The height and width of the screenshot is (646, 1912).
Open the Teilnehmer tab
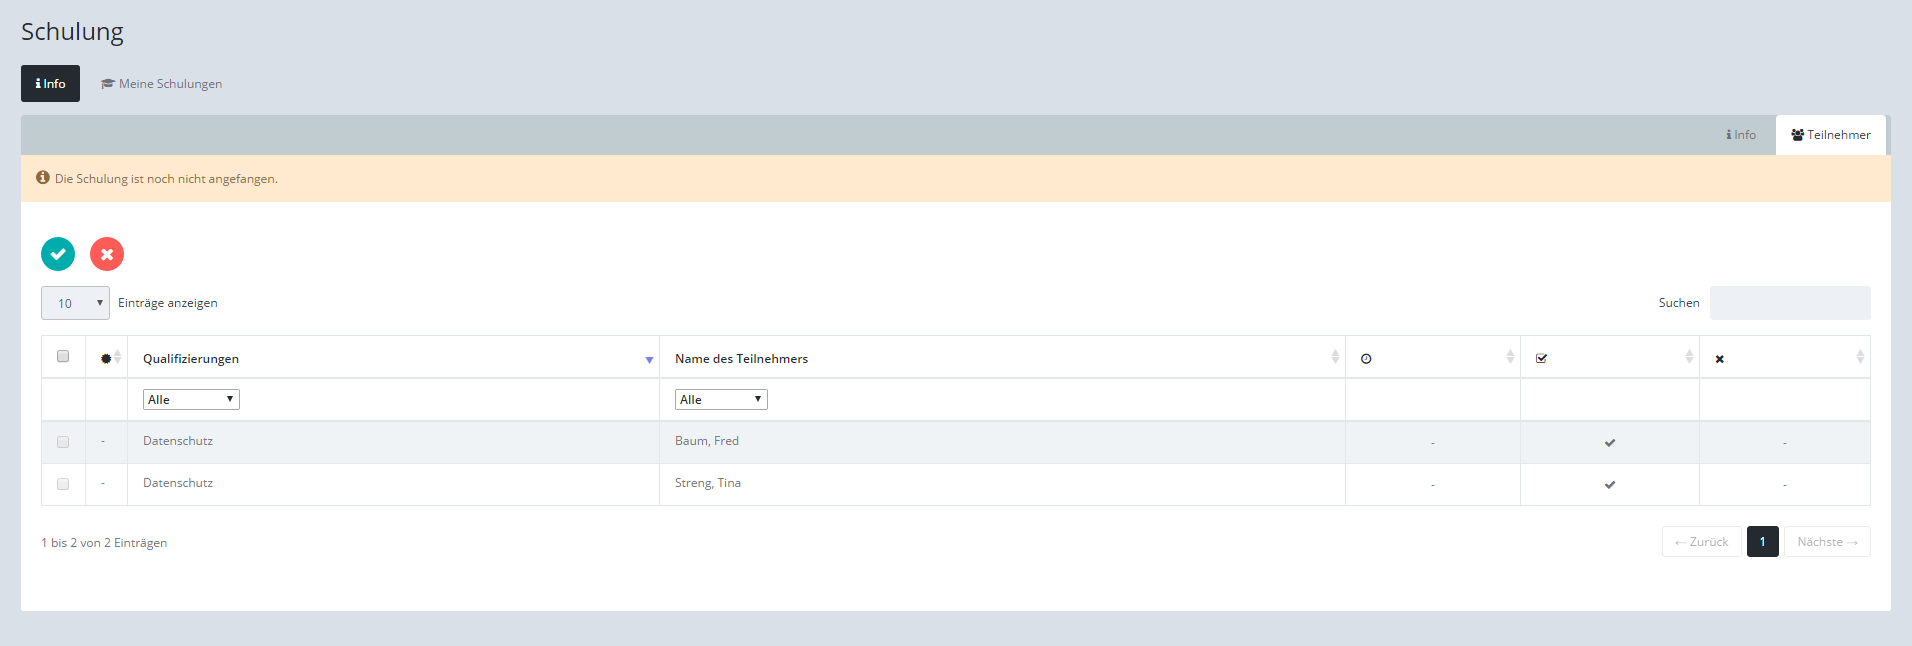pos(1830,135)
